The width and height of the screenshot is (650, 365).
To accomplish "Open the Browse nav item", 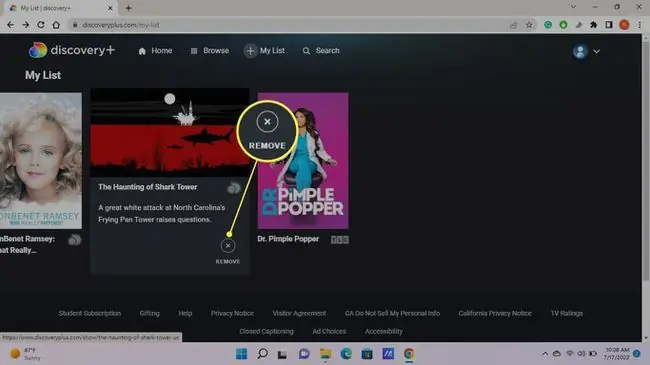I will (210, 51).
